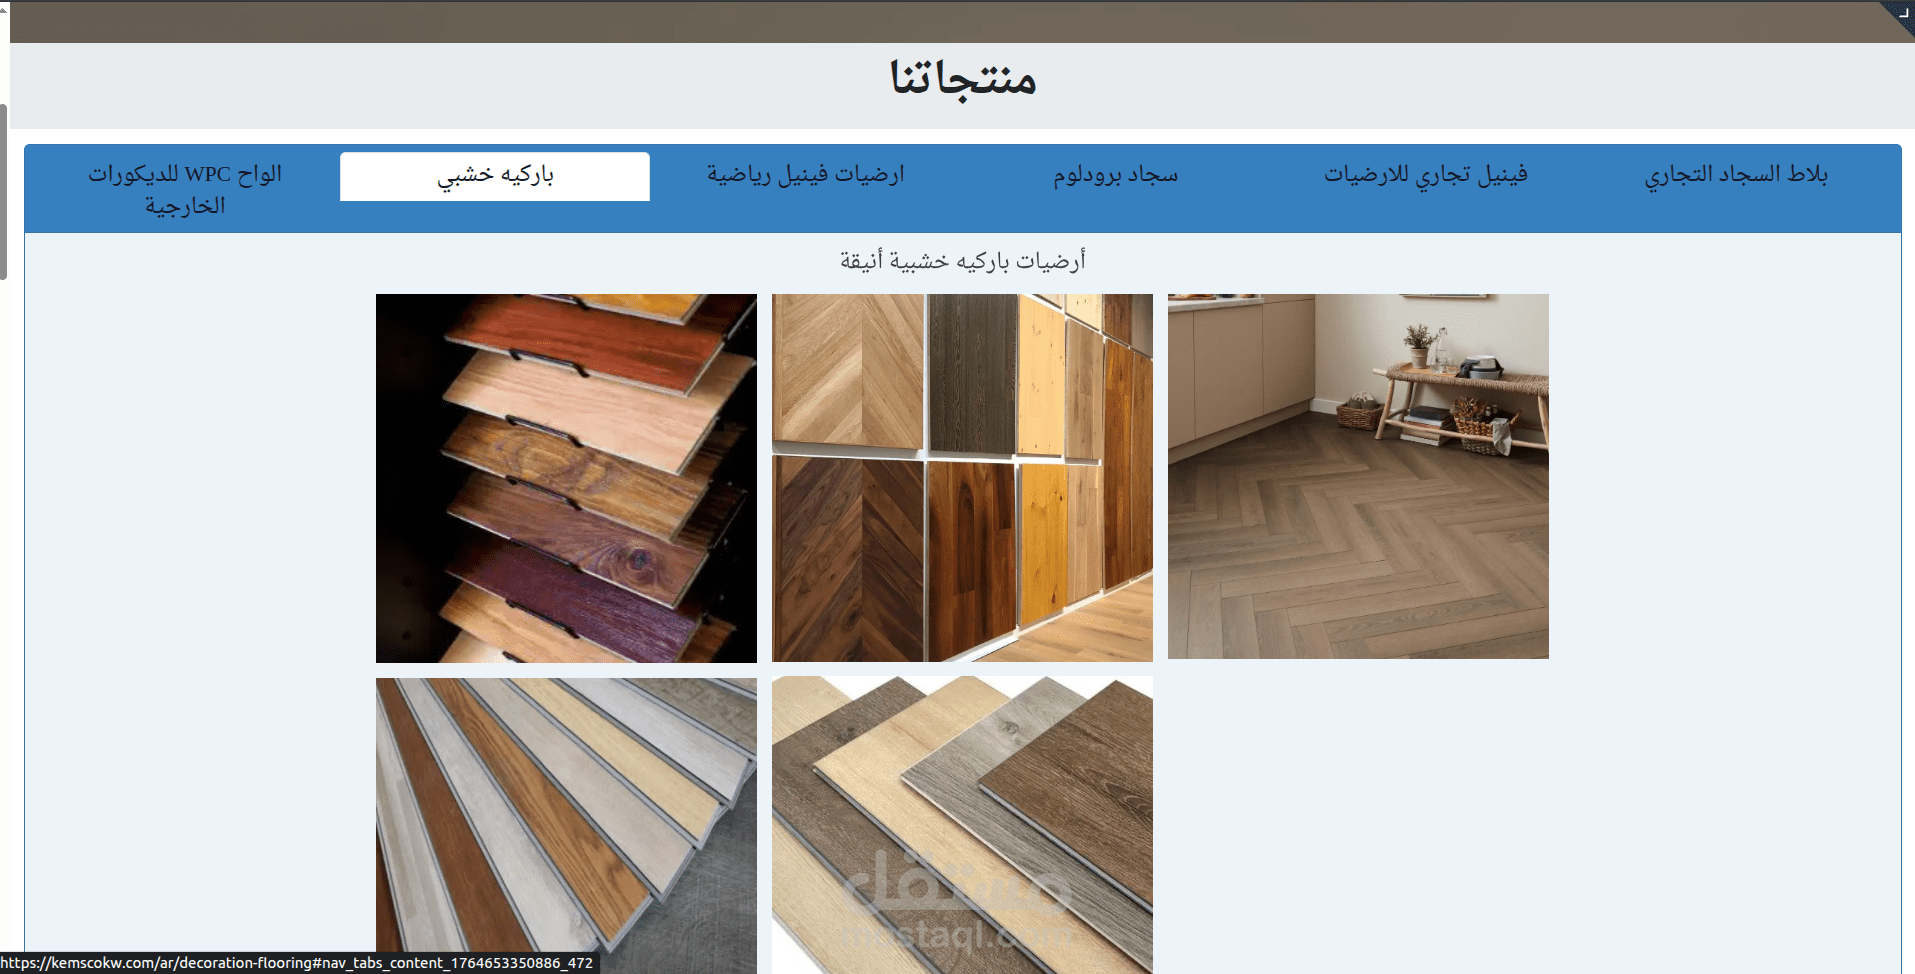Screen dimensions: 1915x974
Task: Open the fanned laminate planks photo
Action: coord(566,825)
